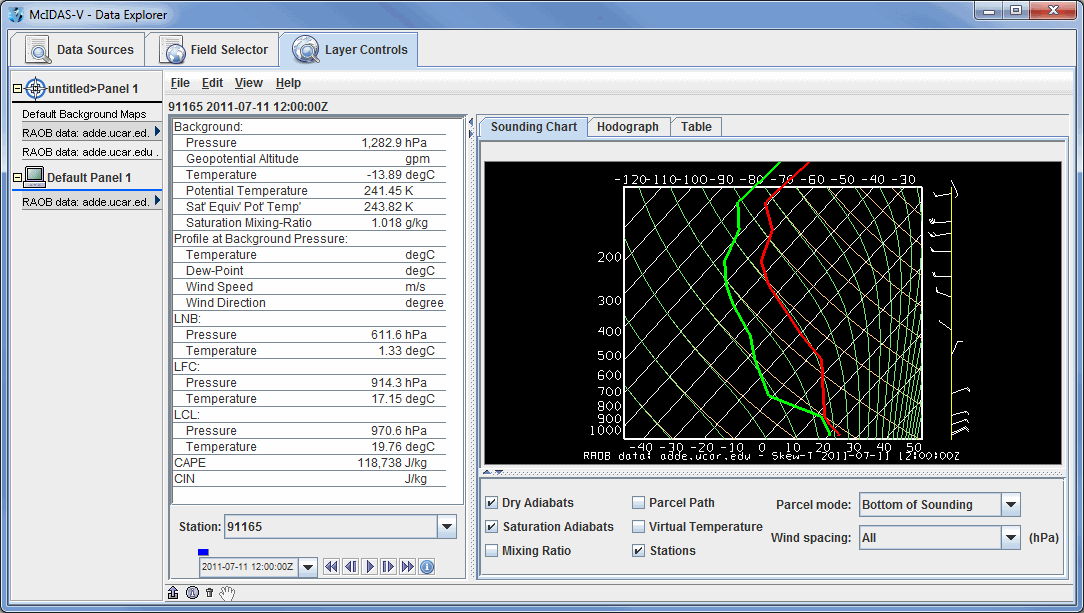Collapse the Default Panel 1 tree node

[17, 178]
